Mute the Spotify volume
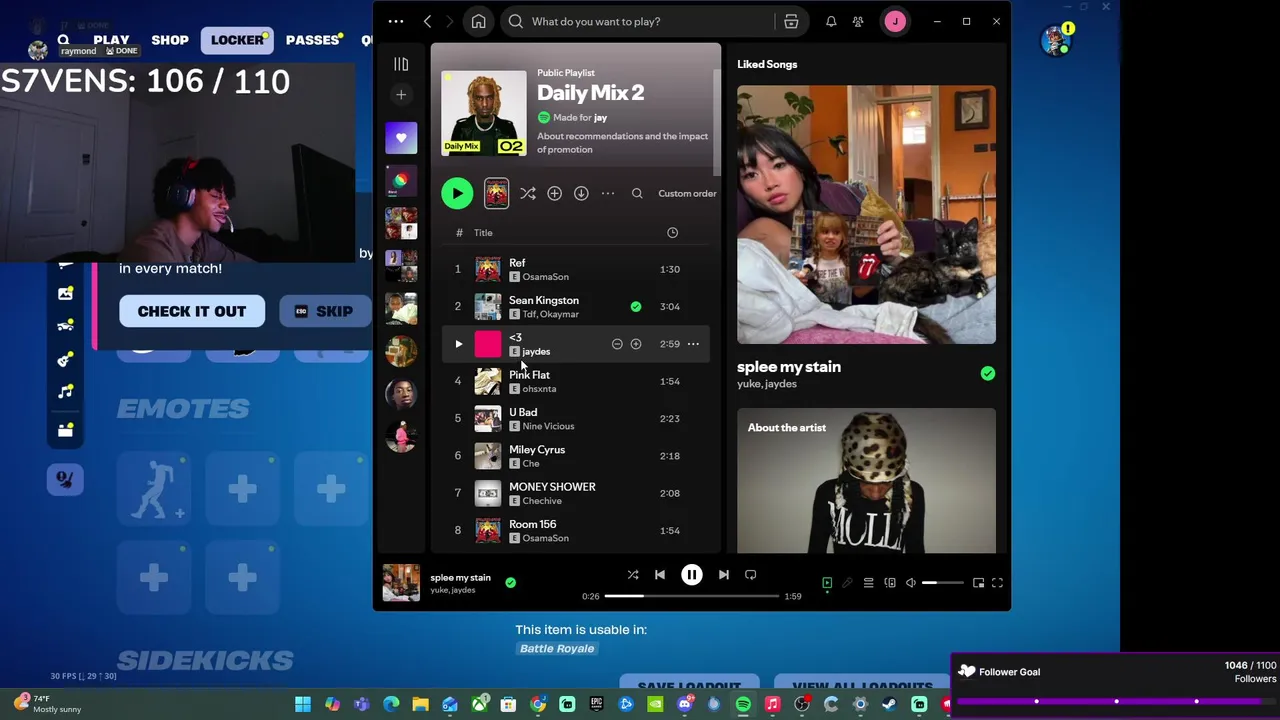 [911, 583]
